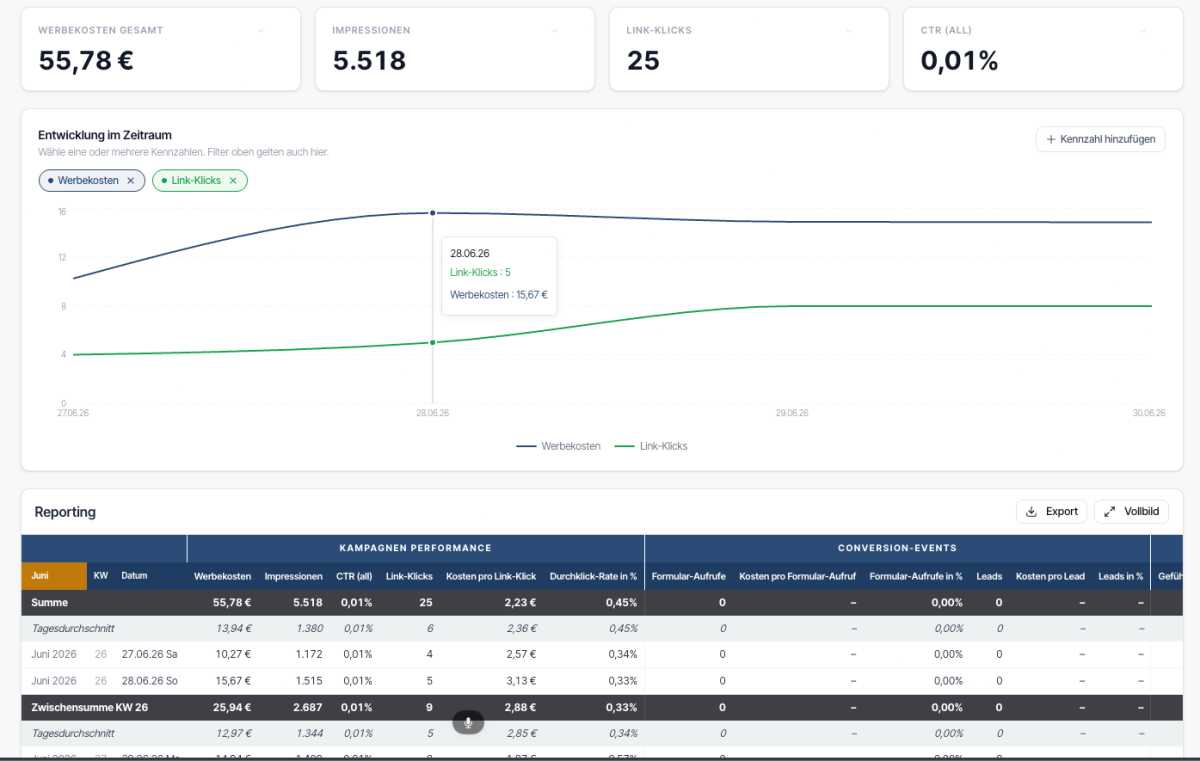Click the Werbekosten data point at 28.06.26

pyautogui.click(x=432, y=213)
